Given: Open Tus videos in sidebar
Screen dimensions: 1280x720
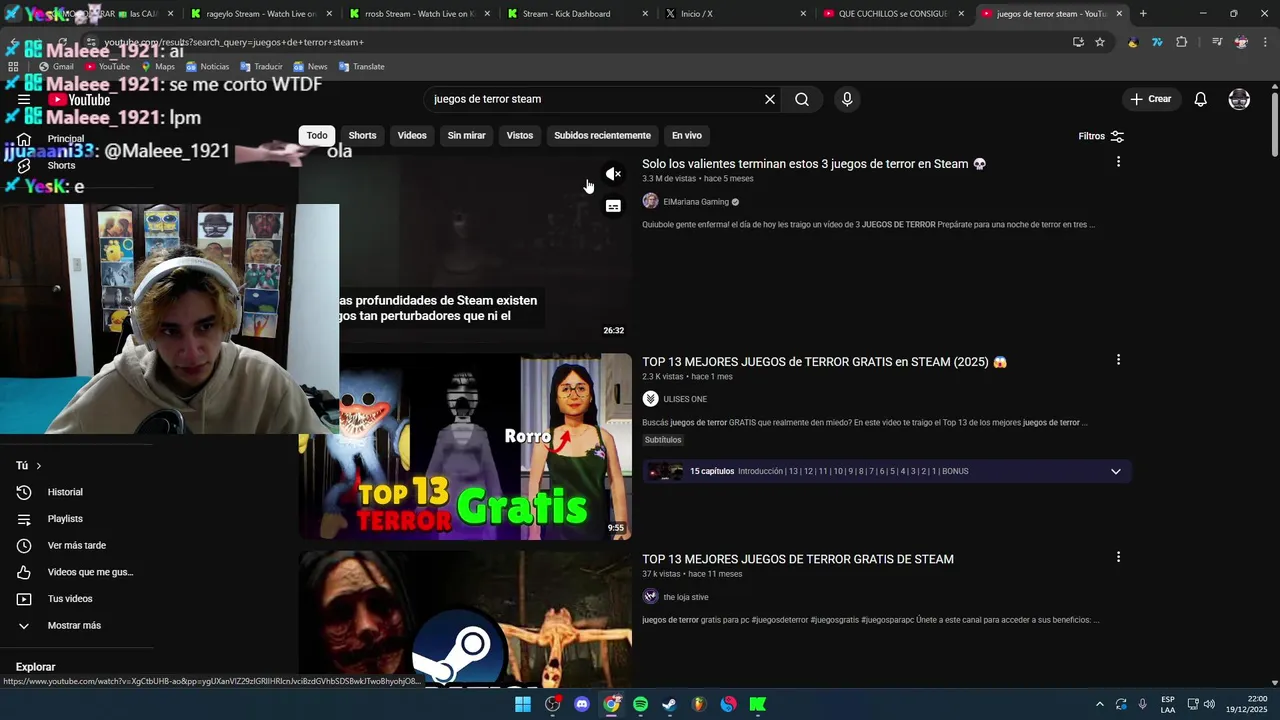Looking at the screenshot, I should point(70,599).
